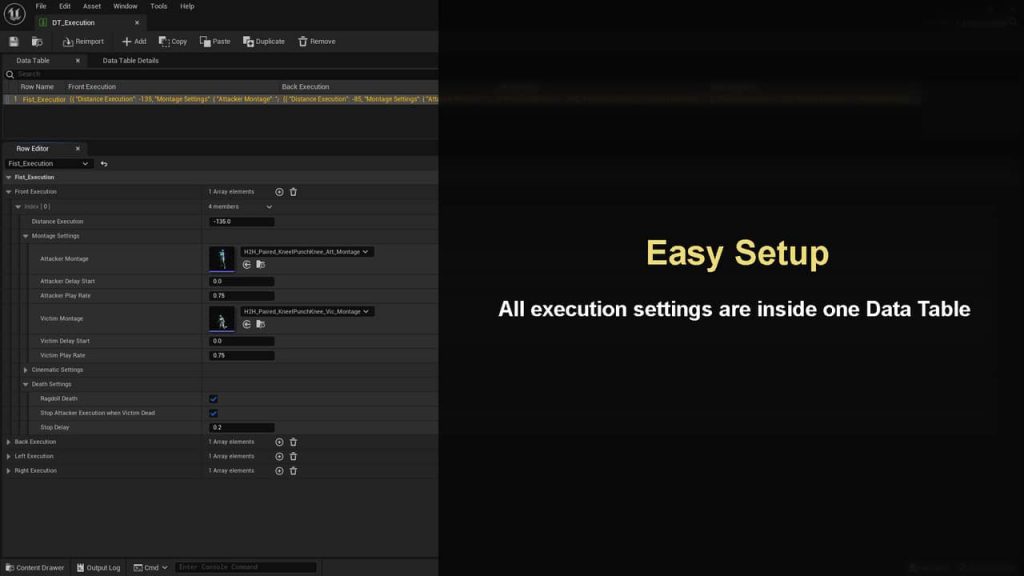
Task: Browse to asset in Content Browser
Action: 37,41
